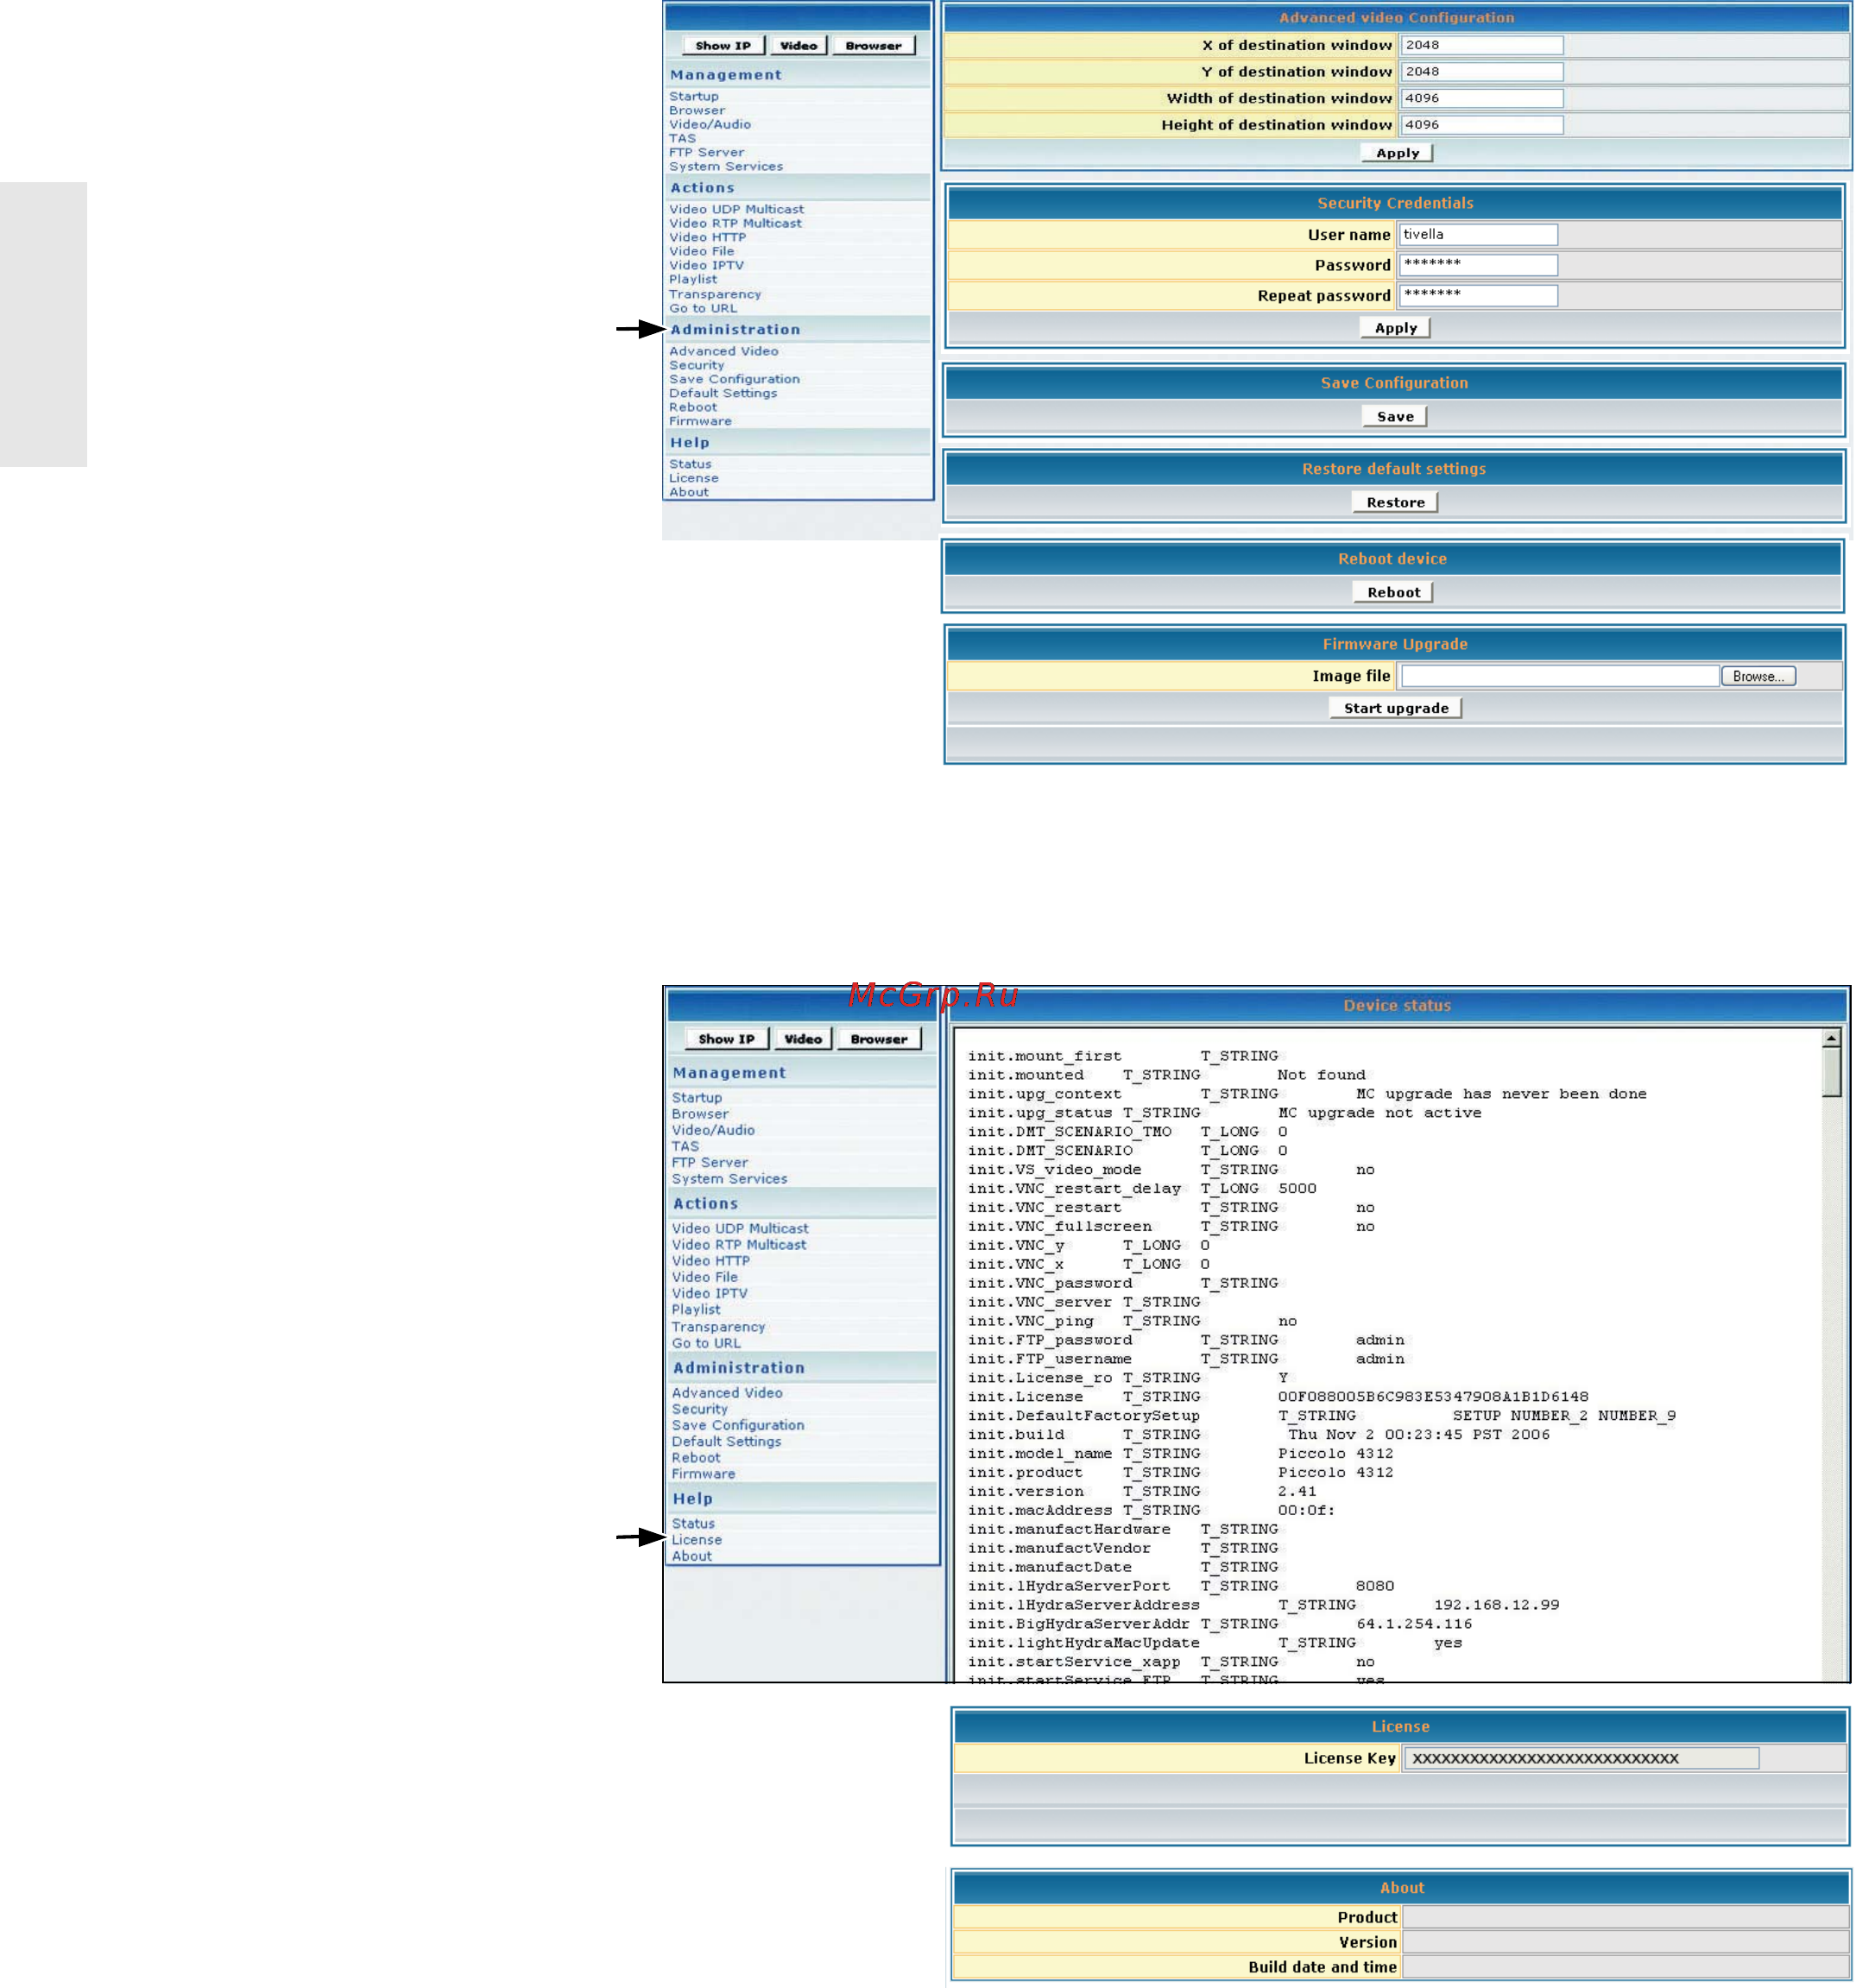Open Go to URL in top sidebar
This screenshot has height=1988, width=1856.
point(703,309)
